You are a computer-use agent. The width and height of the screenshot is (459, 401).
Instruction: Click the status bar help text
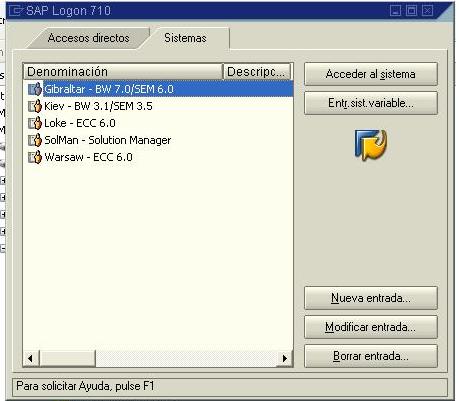(x=85, y=386)
